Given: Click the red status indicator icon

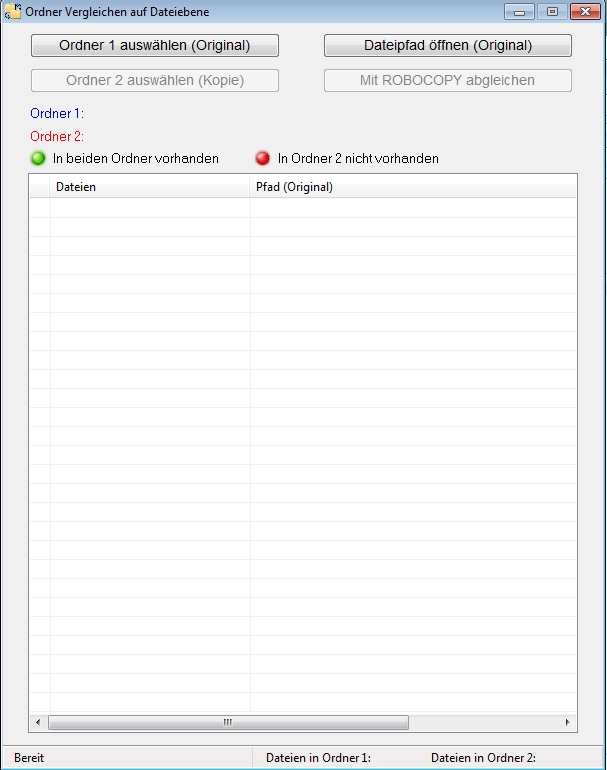Looking at the screenshot, I should pos(263,158).
